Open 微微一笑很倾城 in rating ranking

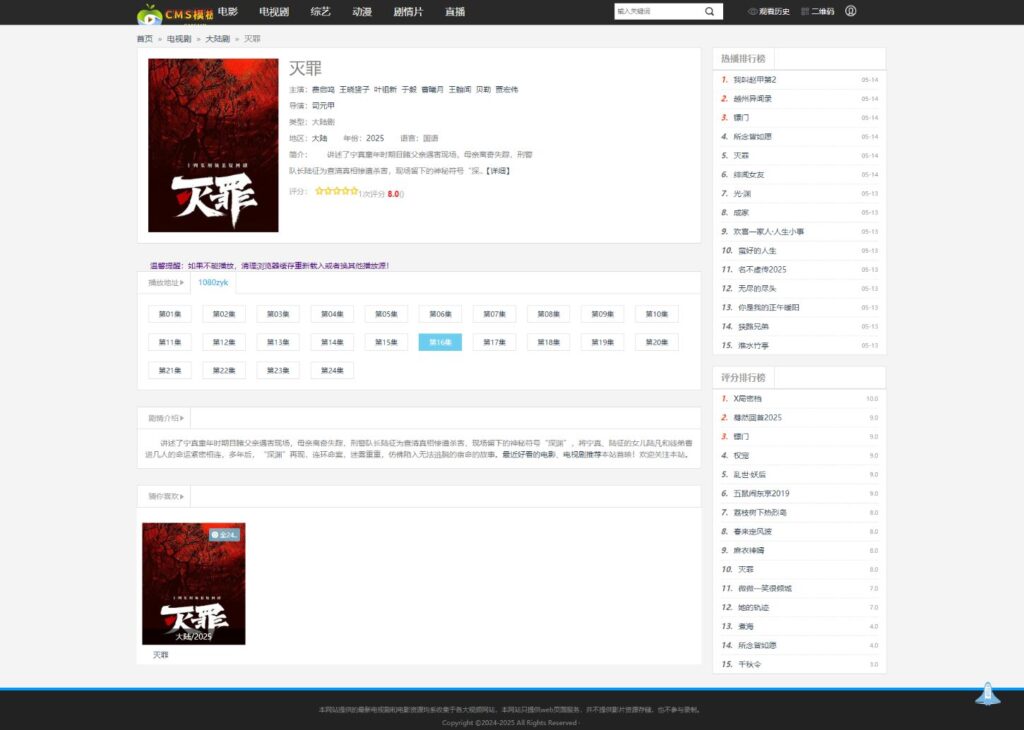click(765, 588)
